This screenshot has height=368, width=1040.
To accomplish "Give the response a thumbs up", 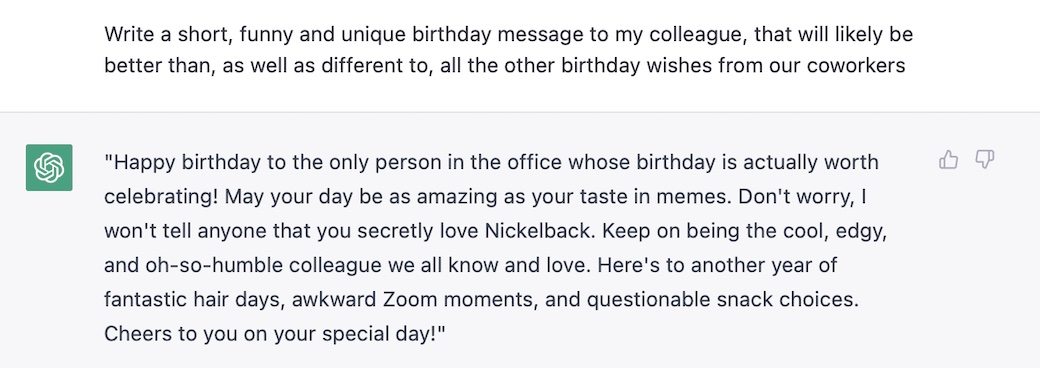I will click(948, 160).
